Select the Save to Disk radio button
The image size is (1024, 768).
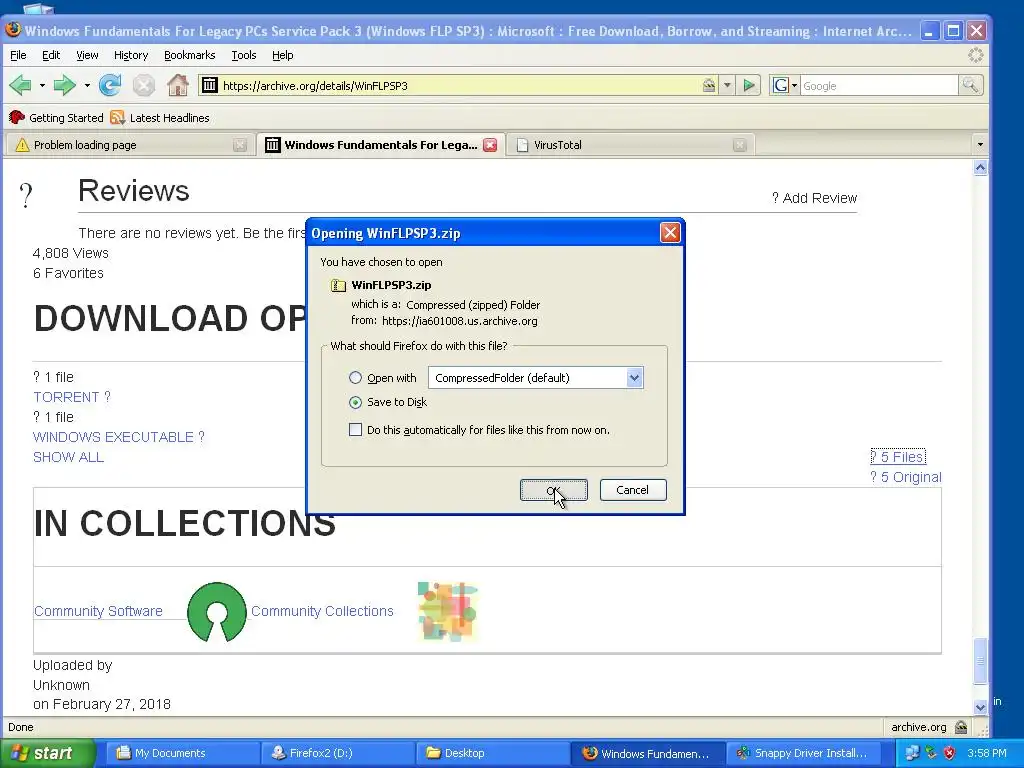pyautogui.click(x=355, y=402)
